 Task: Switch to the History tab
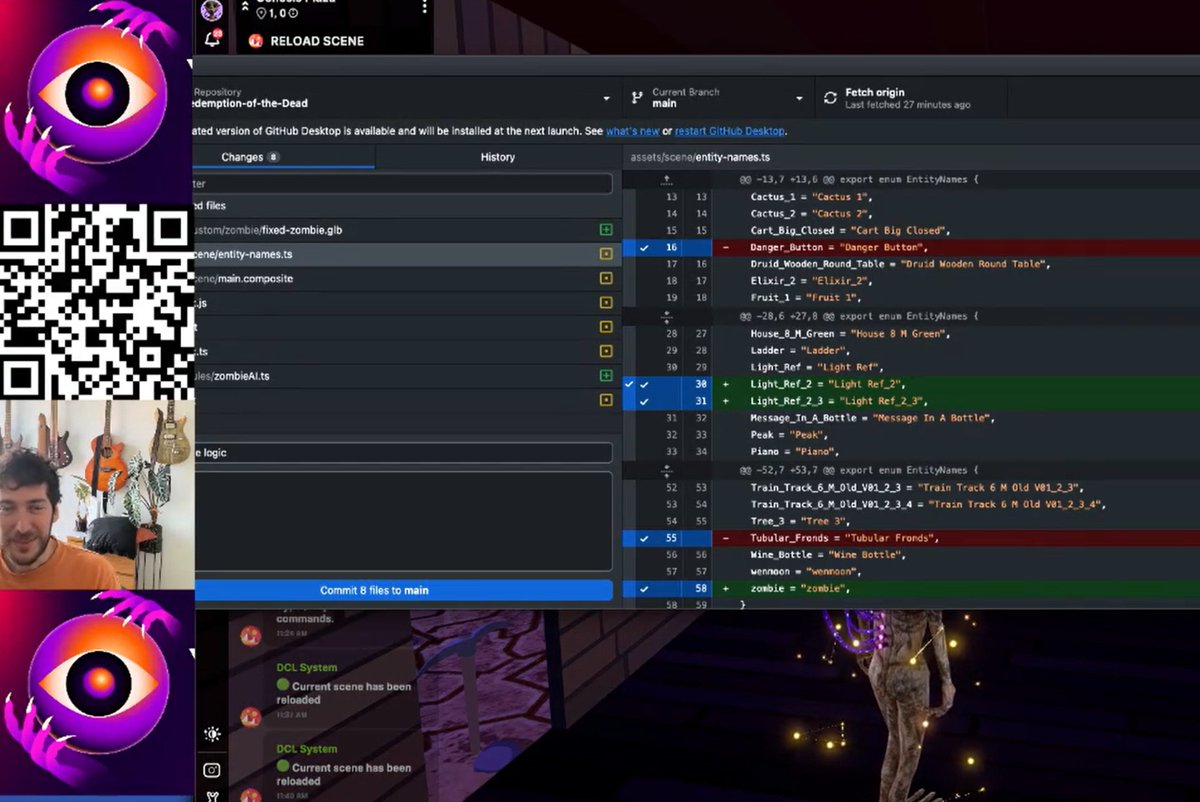497,157
